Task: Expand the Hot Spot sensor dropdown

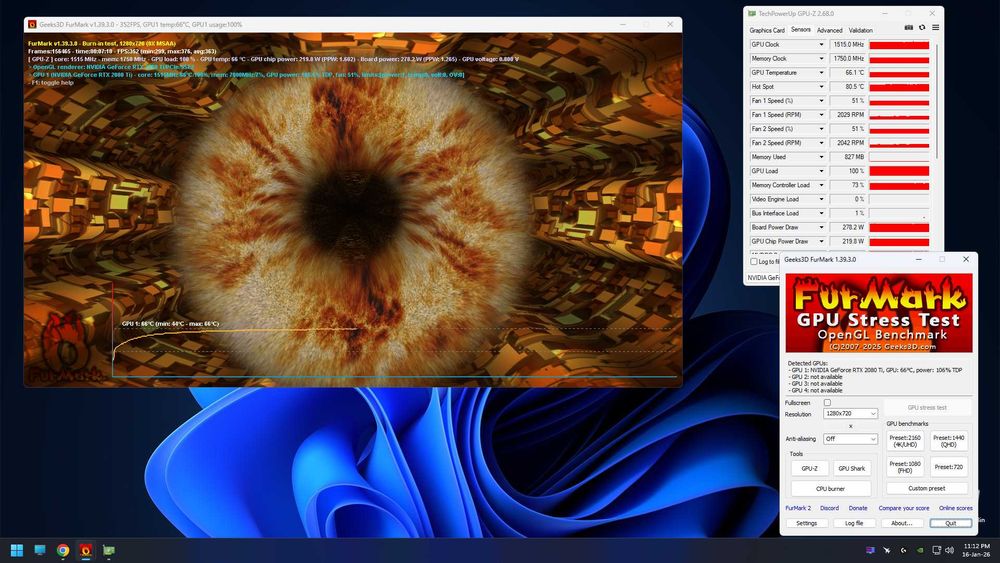Action: point(821,87)
